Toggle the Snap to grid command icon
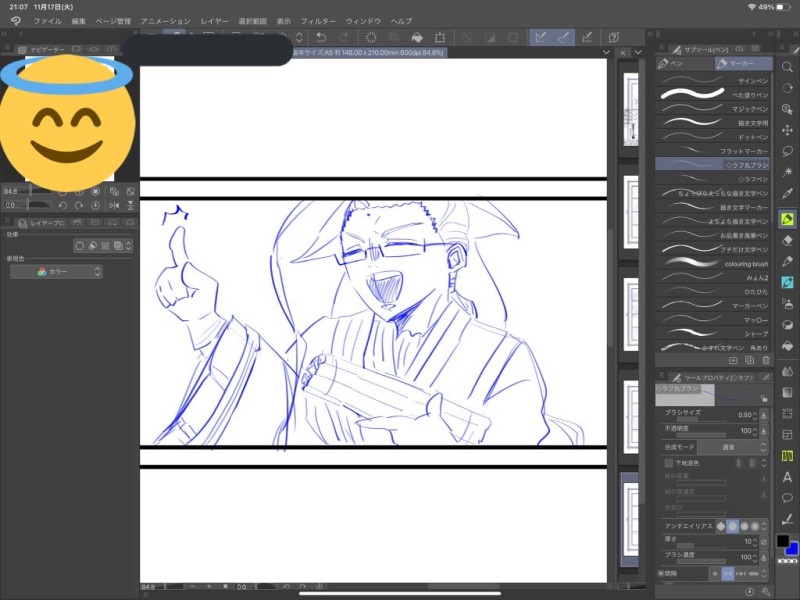This screenshot has height=600, width=800. pos(587,37)
